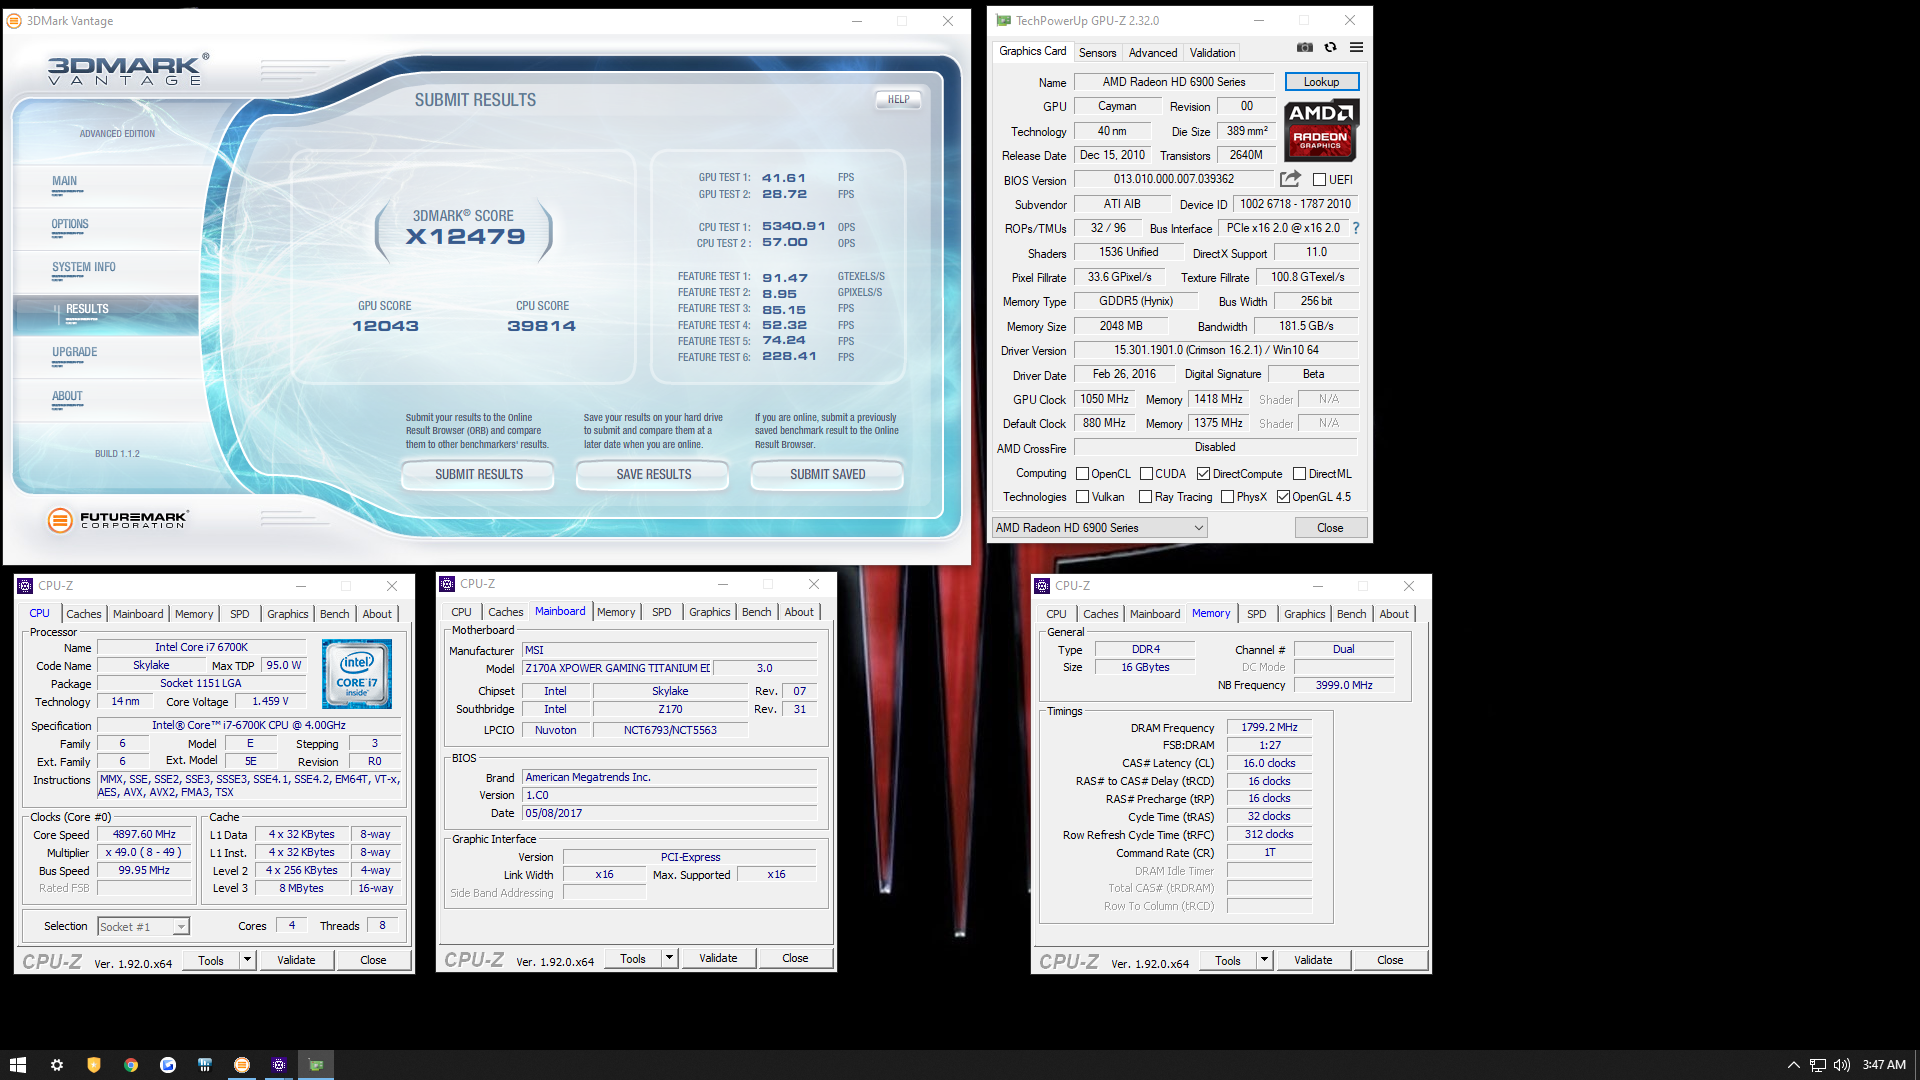Open Graphics tab in the CPU-Z CPU window
The image size is (1920, 1080).
click(x=288, y=614)
